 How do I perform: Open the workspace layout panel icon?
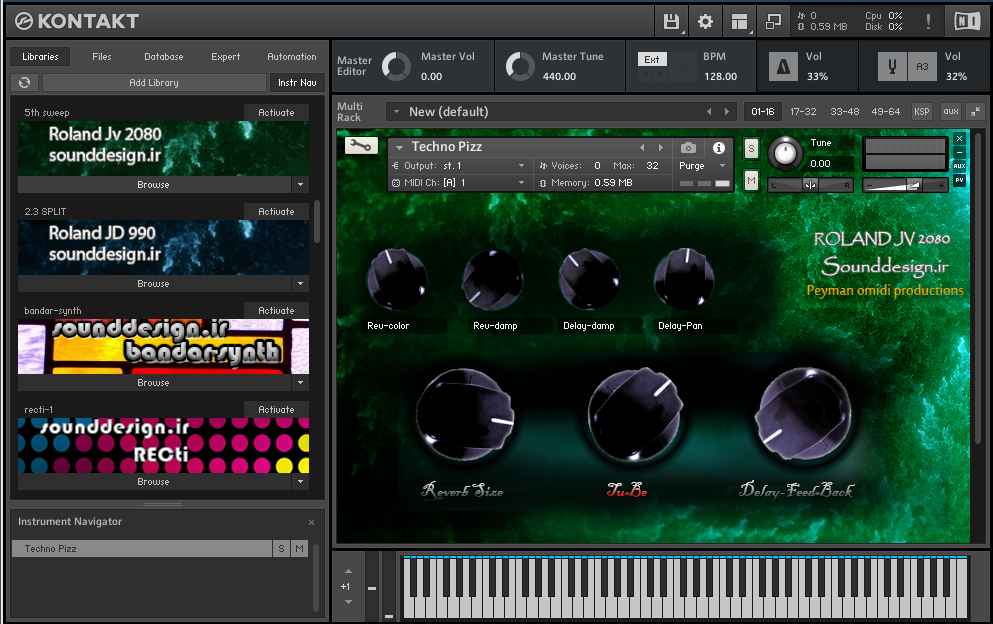pyautogui.click(x=739, y=22)
